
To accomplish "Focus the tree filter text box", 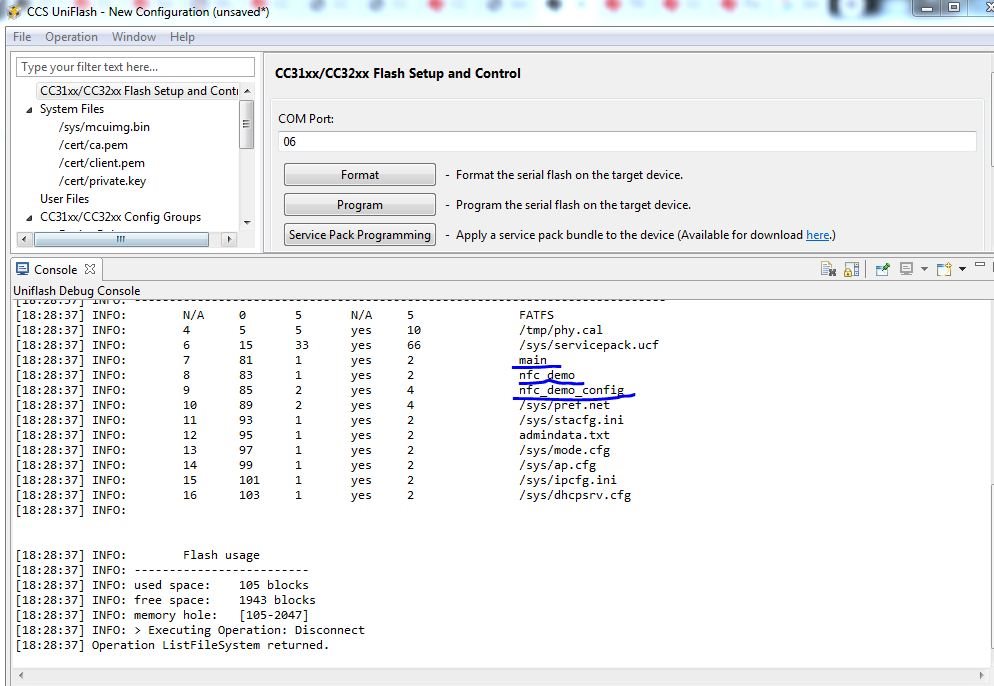I will pos(136,67).
